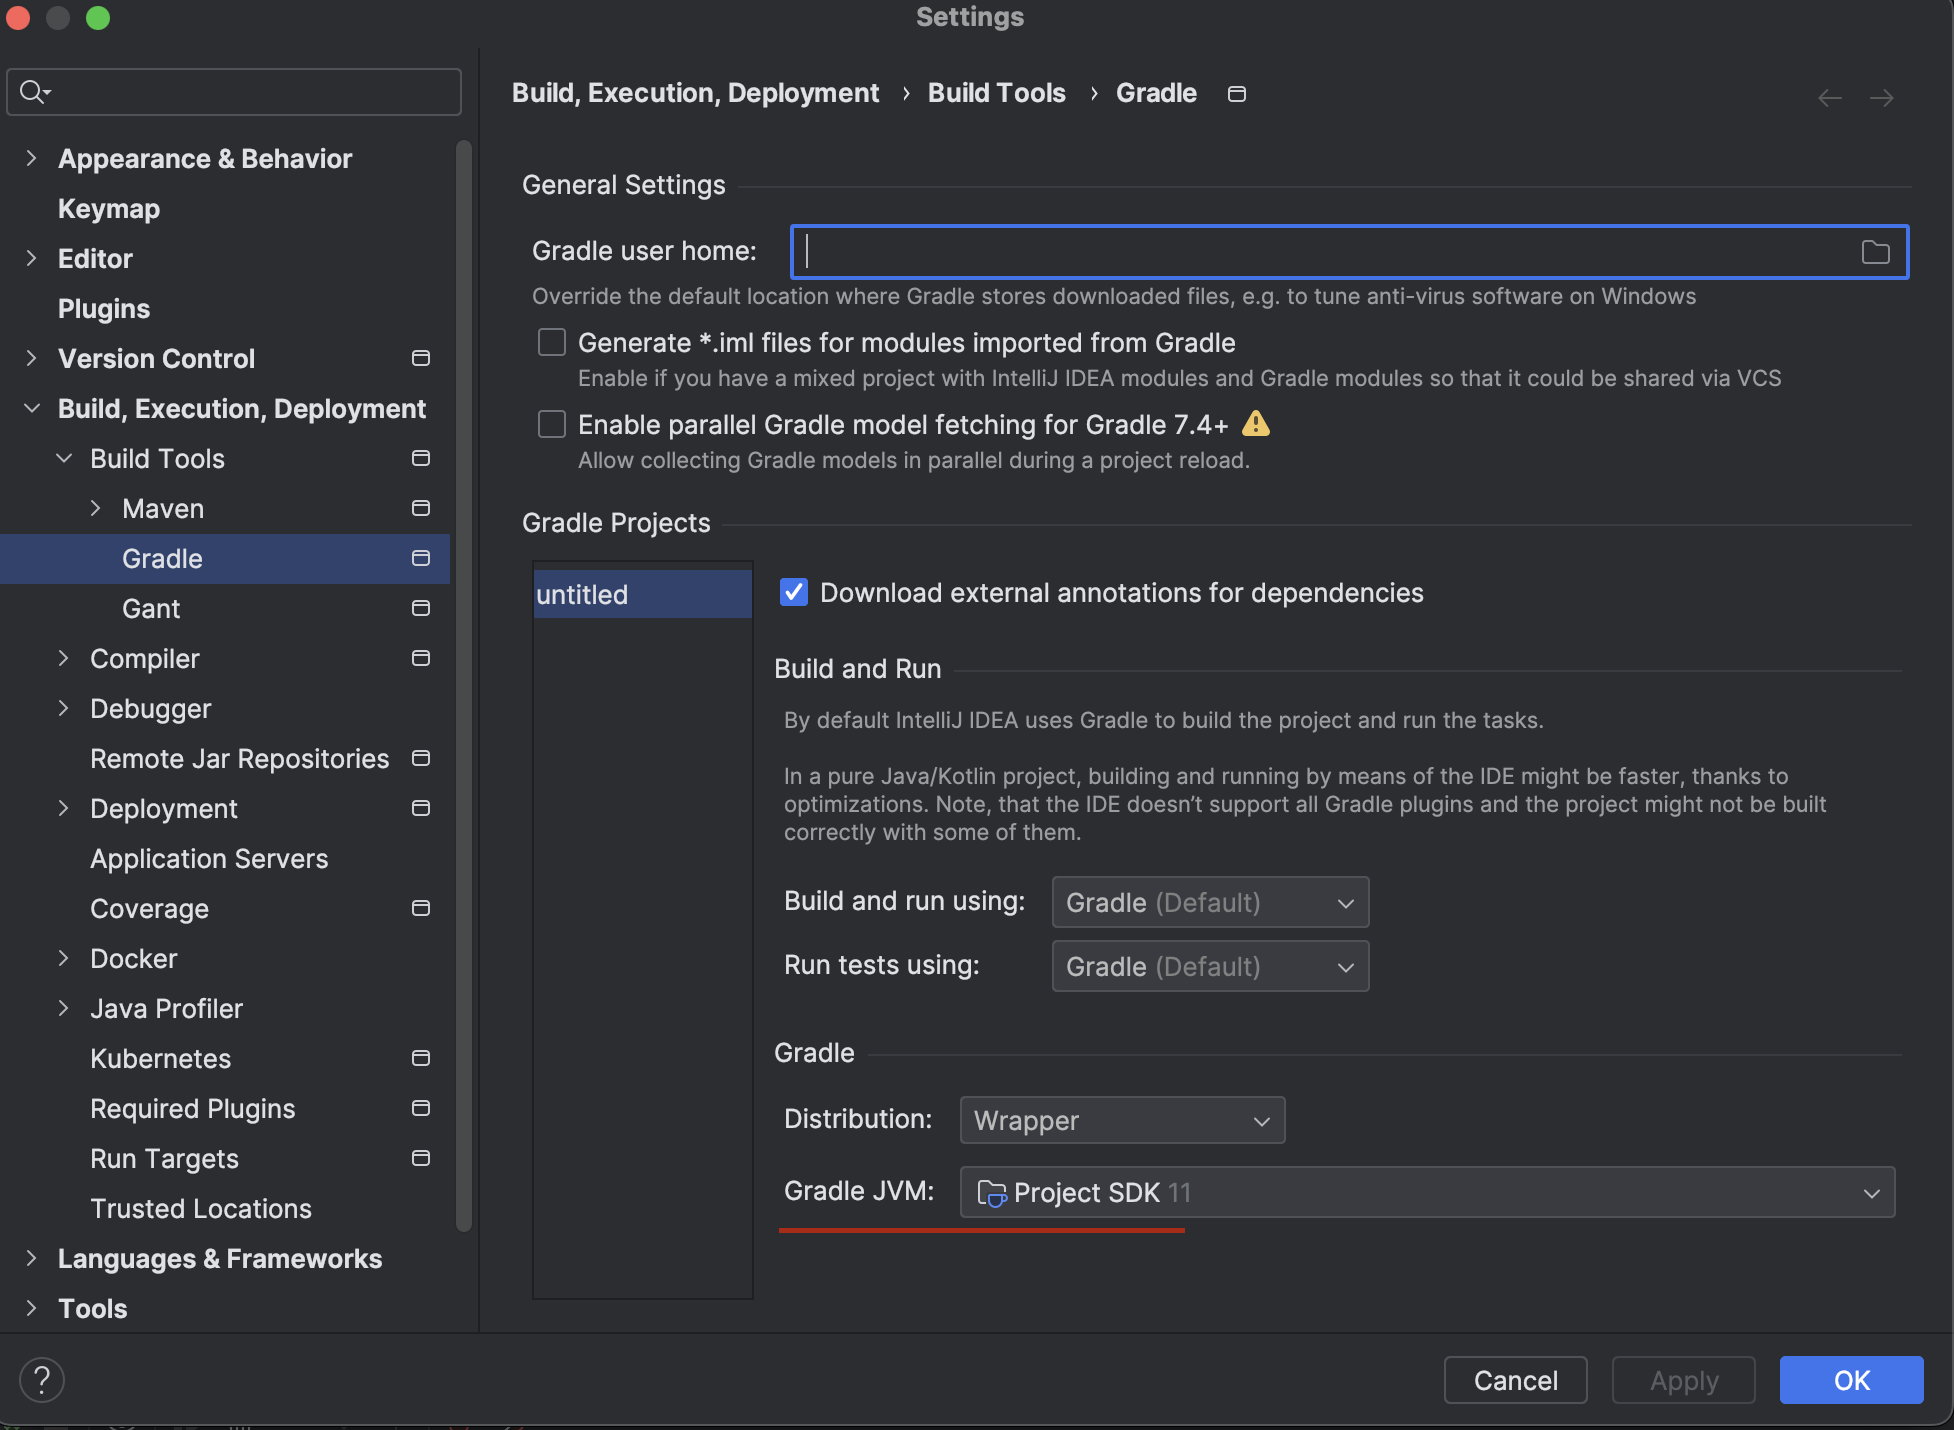The image size is (1954, 1430).
Task: Select the untitled Gradle project
Action: pos(642,594)
